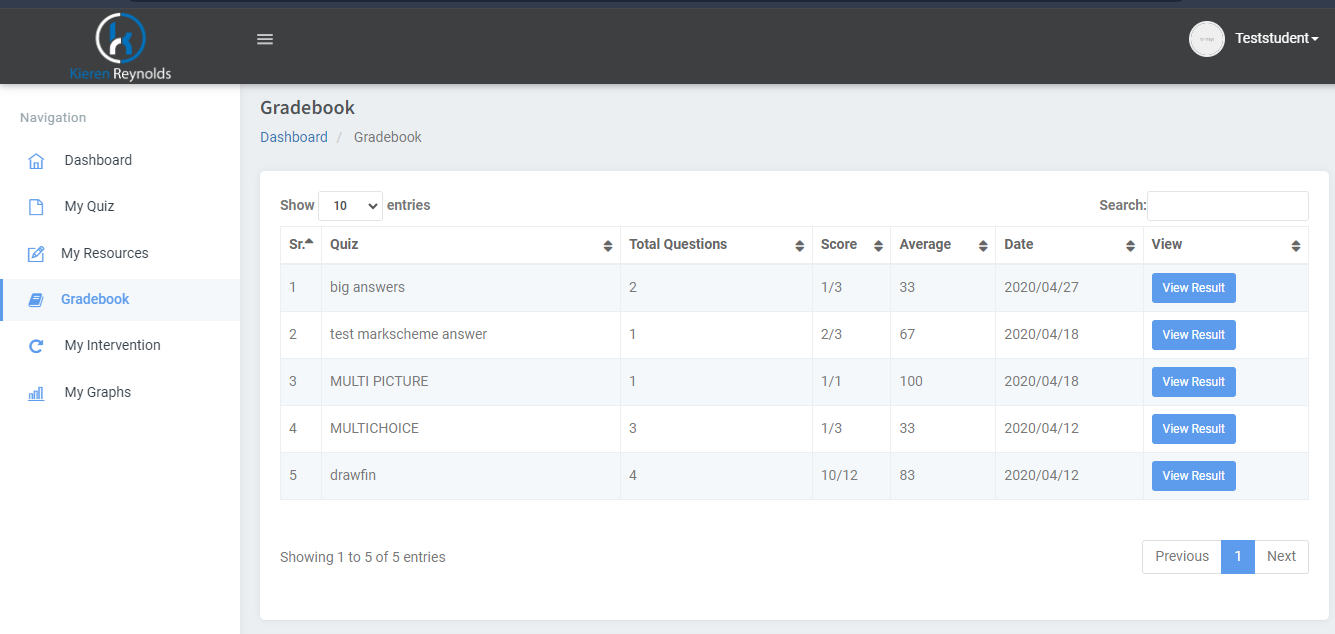View Result for big answers quiz
Image resolution: width=1335 pixels, height=634 pixels.
[x=1193, y=288]
